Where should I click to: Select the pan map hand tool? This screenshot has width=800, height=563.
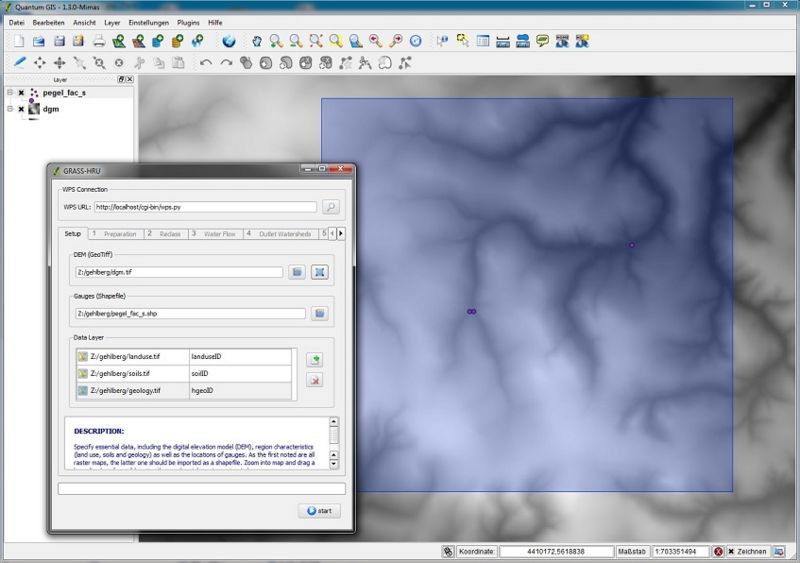(x=257, y=41)
